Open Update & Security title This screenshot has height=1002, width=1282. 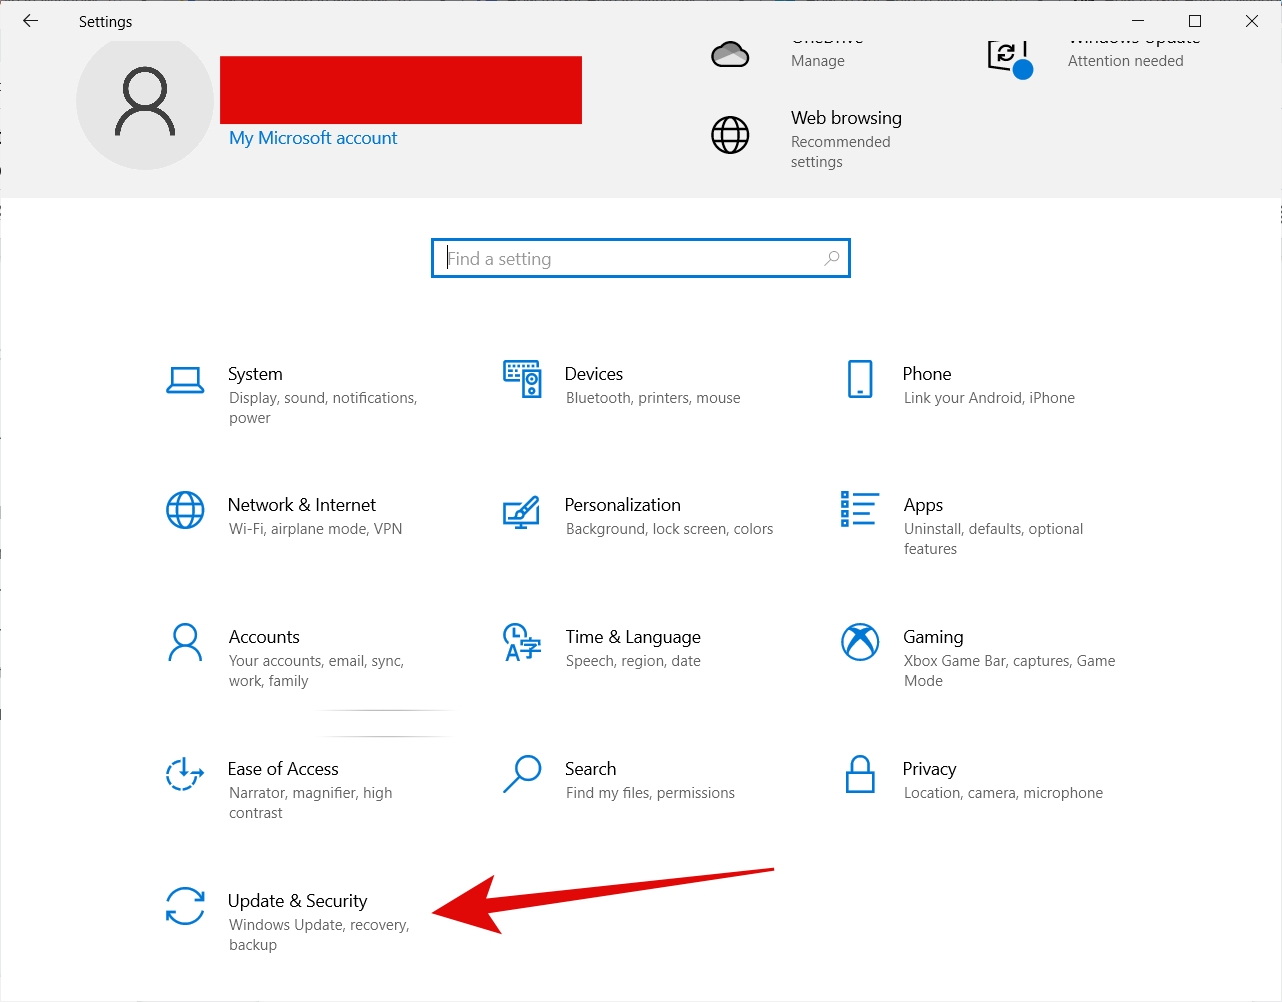point(297,901)
